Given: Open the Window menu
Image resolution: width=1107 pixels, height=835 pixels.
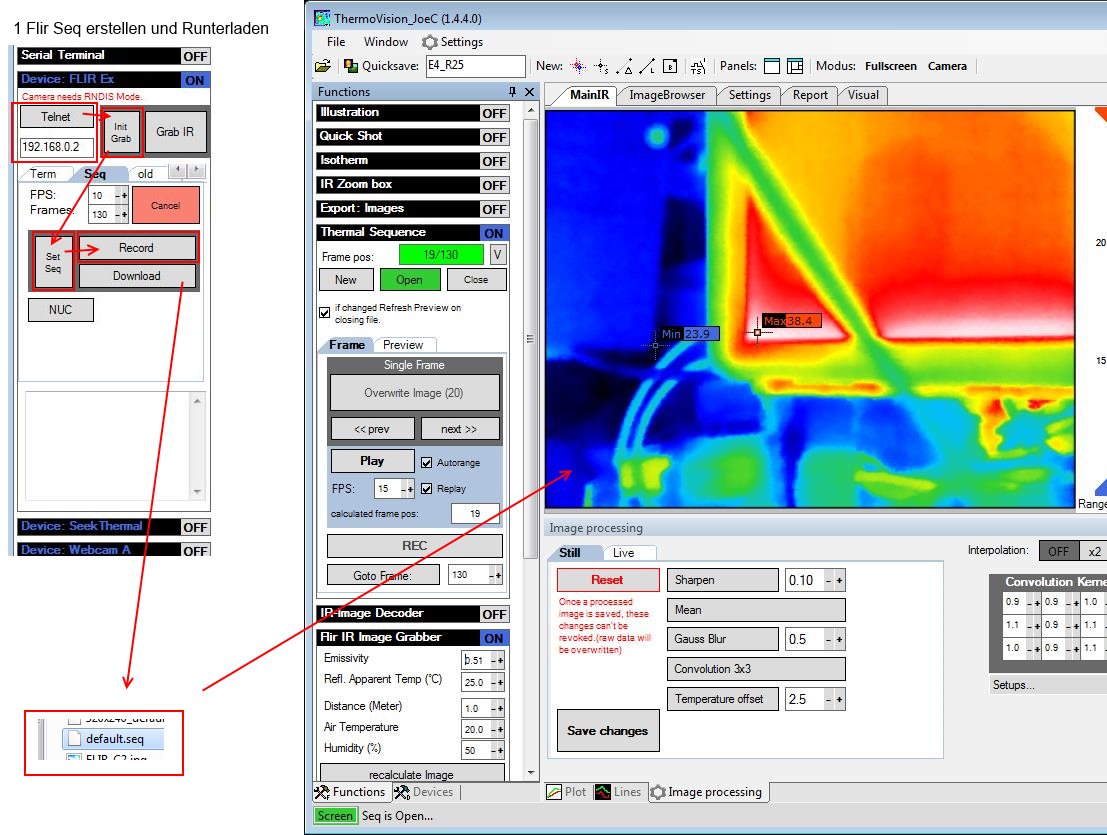Looking at the screenshot, I should pyautogui.click(x=385, y=42).
